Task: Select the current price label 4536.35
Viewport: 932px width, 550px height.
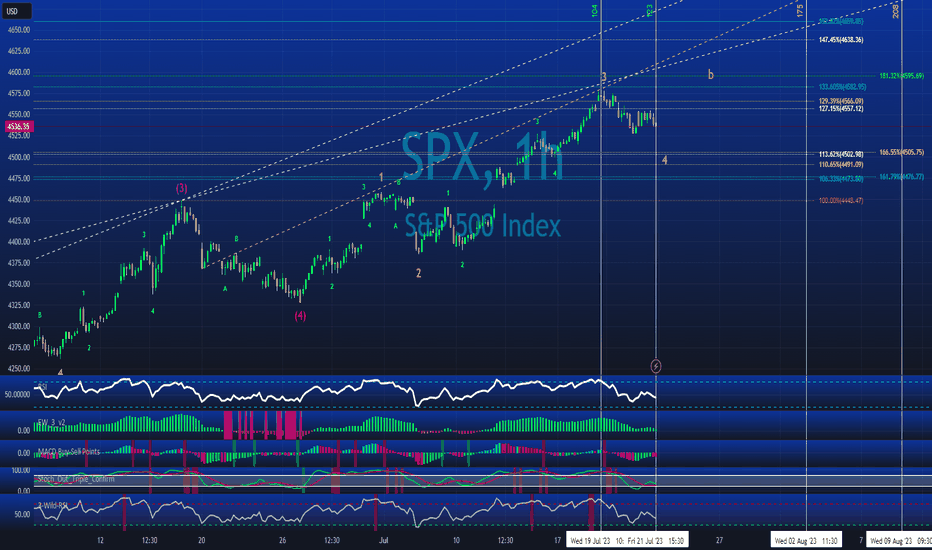Action: pyautogui.click(x=19, y=126)
